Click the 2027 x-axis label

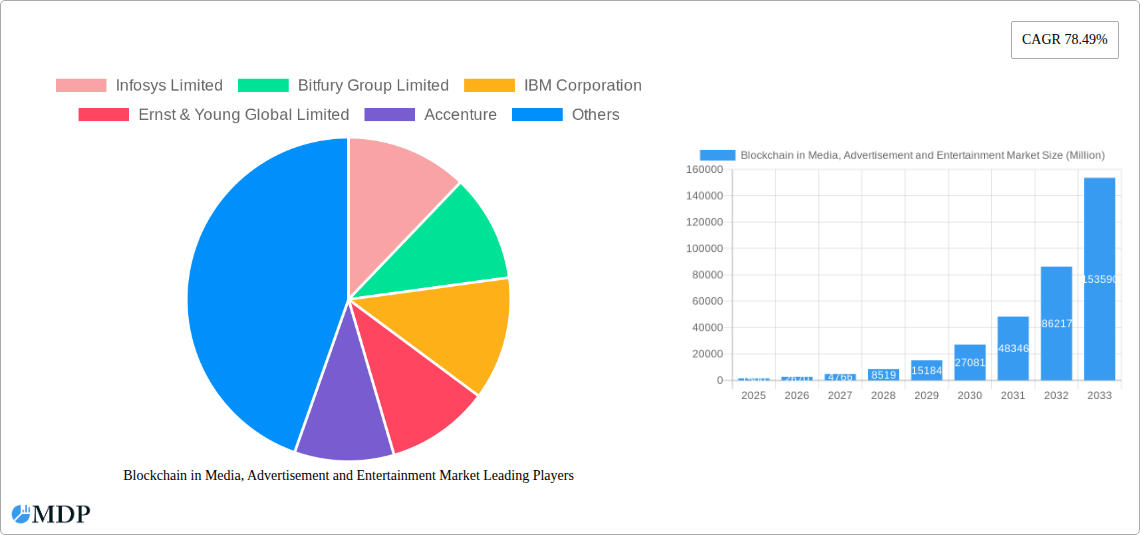click(x=840, y=395)
